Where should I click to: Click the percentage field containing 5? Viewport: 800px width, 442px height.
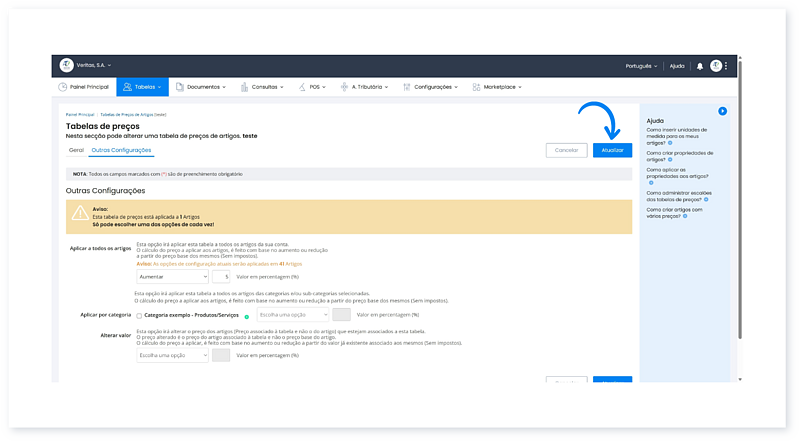pos(222,275)
